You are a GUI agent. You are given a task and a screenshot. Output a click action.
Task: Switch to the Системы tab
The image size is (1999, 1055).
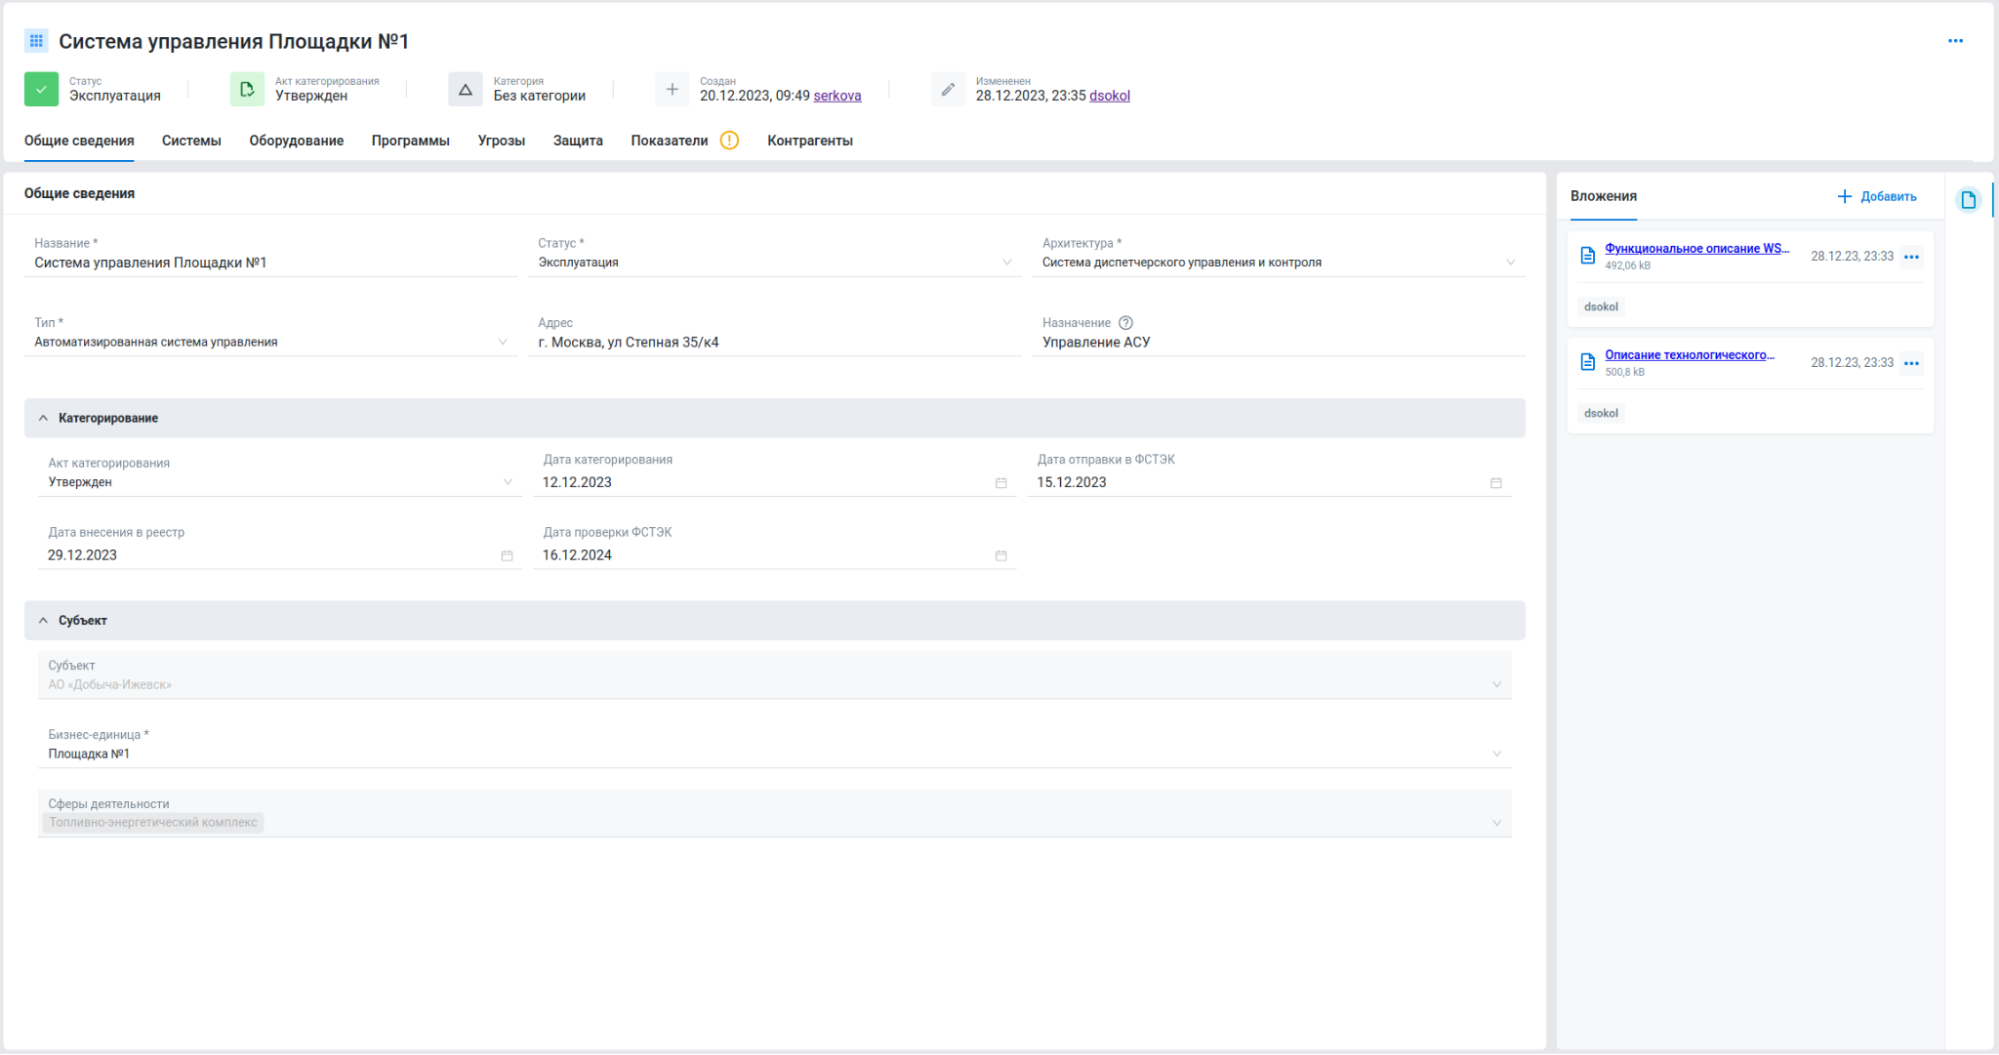tap(191, 141)
